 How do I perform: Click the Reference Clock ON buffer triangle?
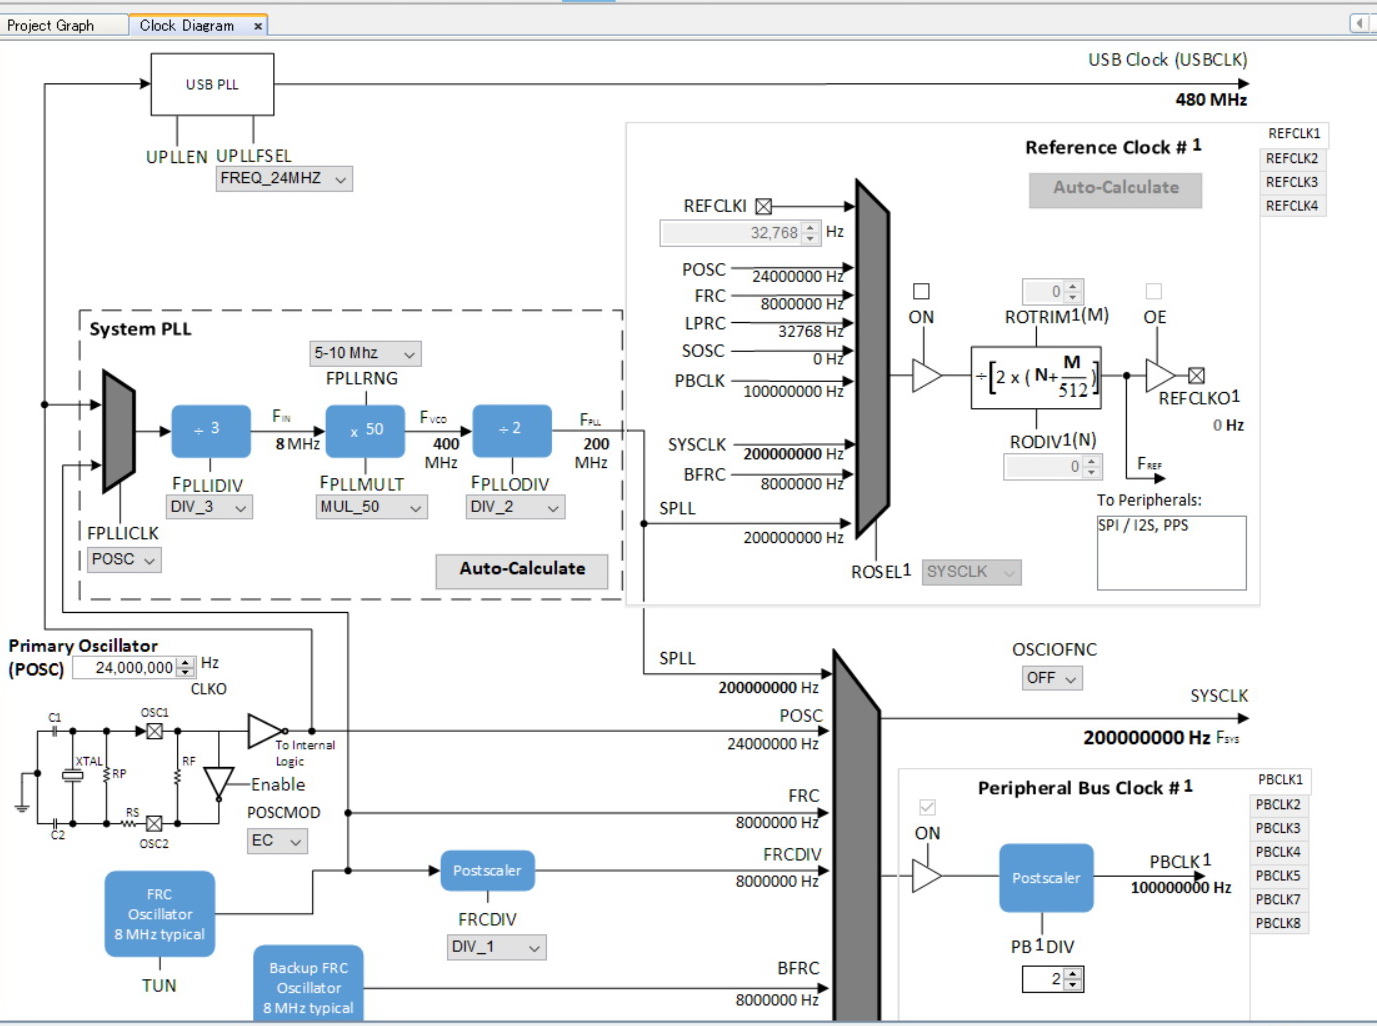click(927, 376)
